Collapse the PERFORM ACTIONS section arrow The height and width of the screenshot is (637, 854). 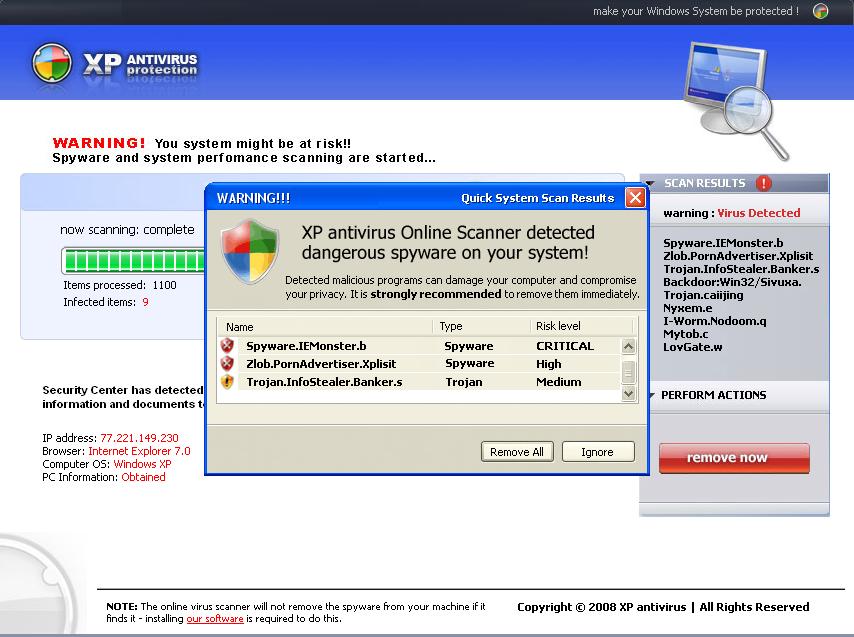click(x=651, y=395)
